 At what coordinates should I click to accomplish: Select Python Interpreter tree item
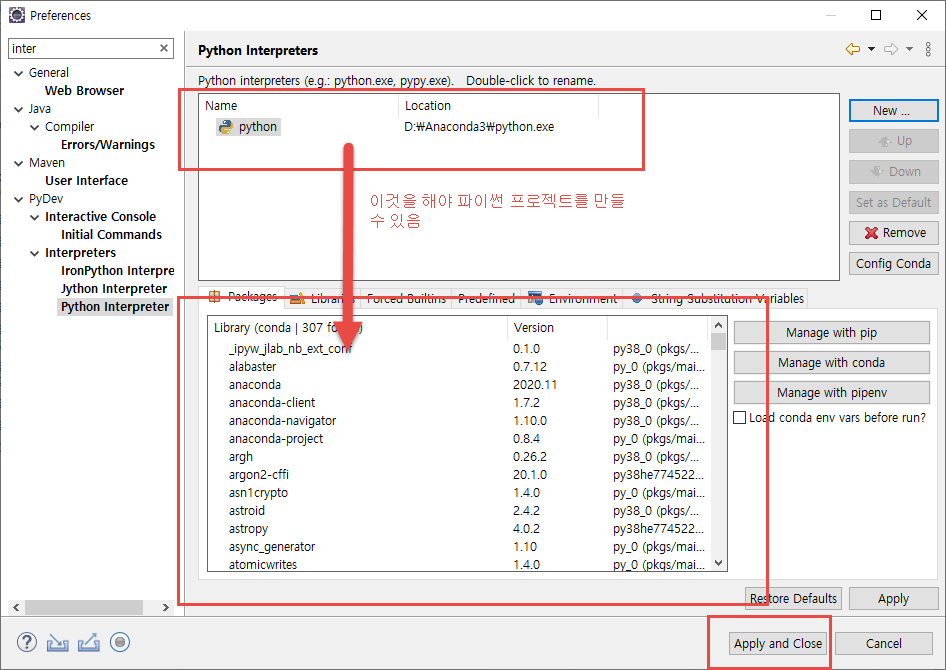coord(115,307)
